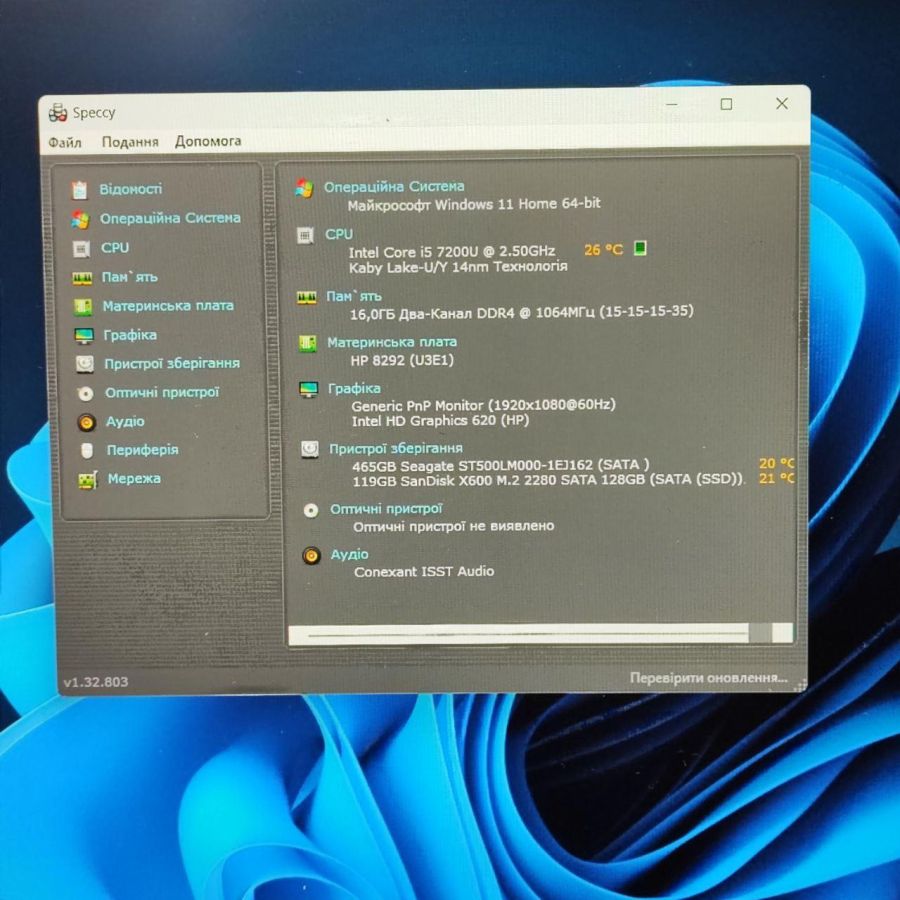The image size is (900, 900).
Task: Click the summary speaker icon
Action: 311,556
